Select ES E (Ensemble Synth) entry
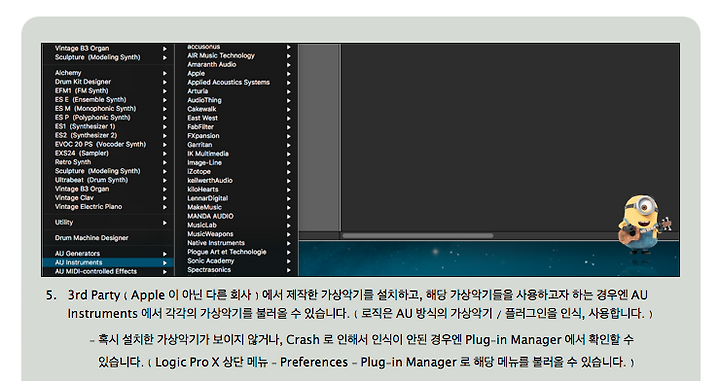Viewport: 720px width, 381px height. 108,100
